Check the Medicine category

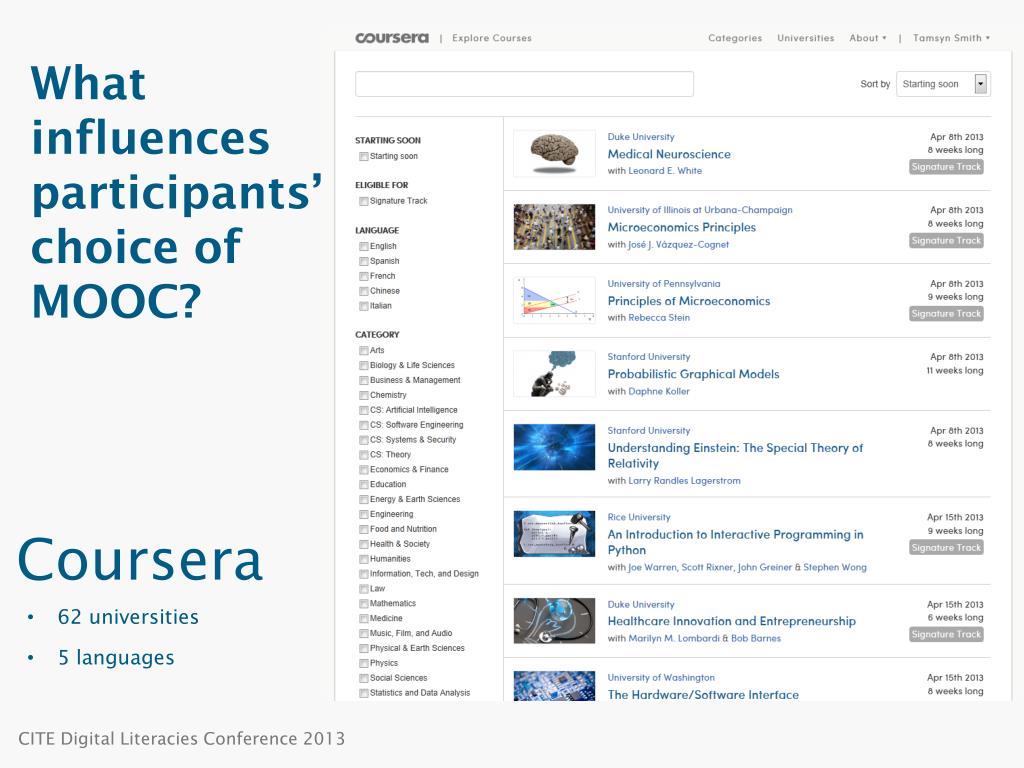click(363, 618)
